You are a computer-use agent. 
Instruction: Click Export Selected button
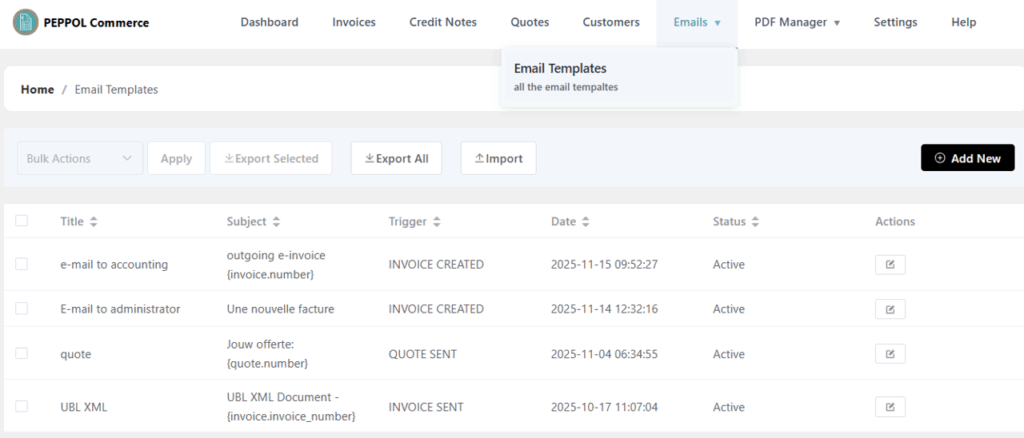[271, 159]
